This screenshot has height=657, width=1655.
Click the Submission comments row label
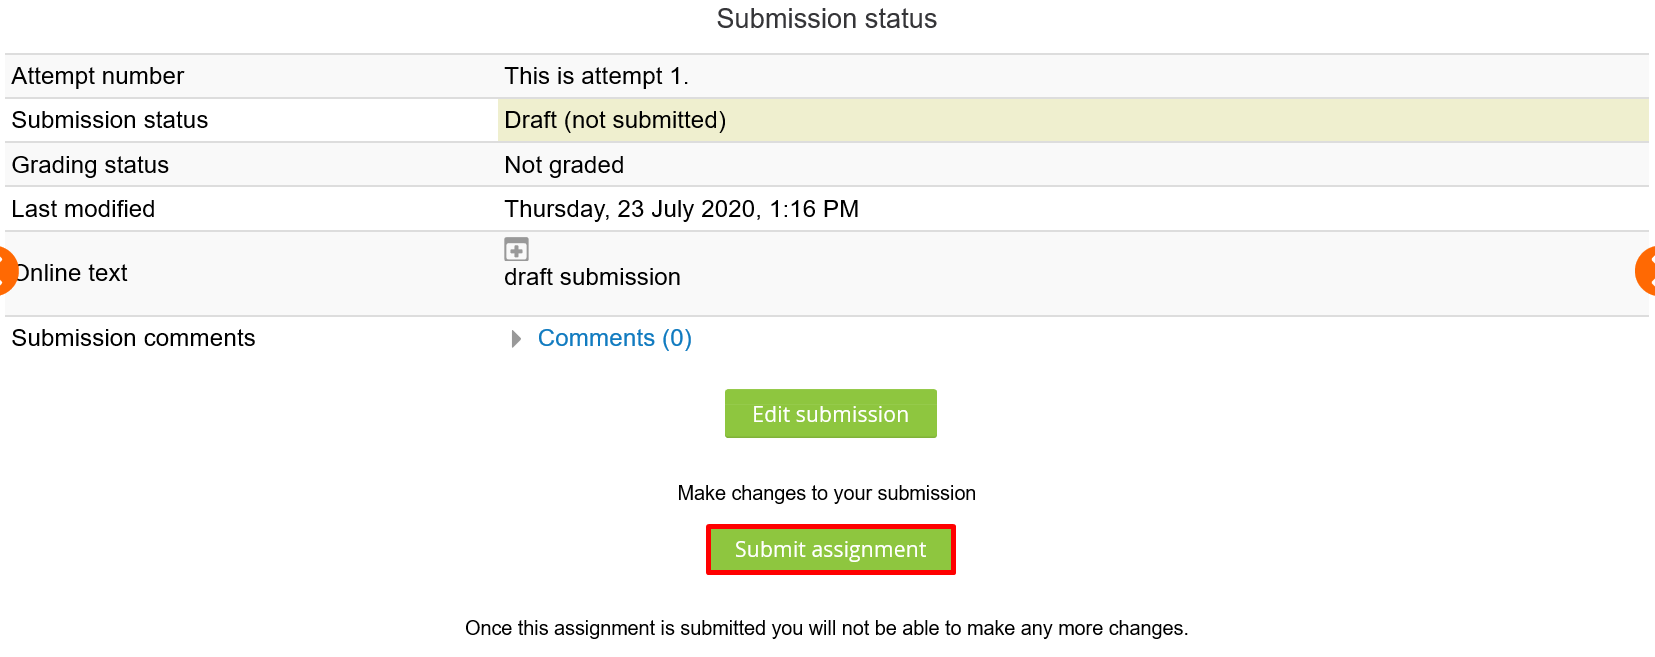pos(133,338)
